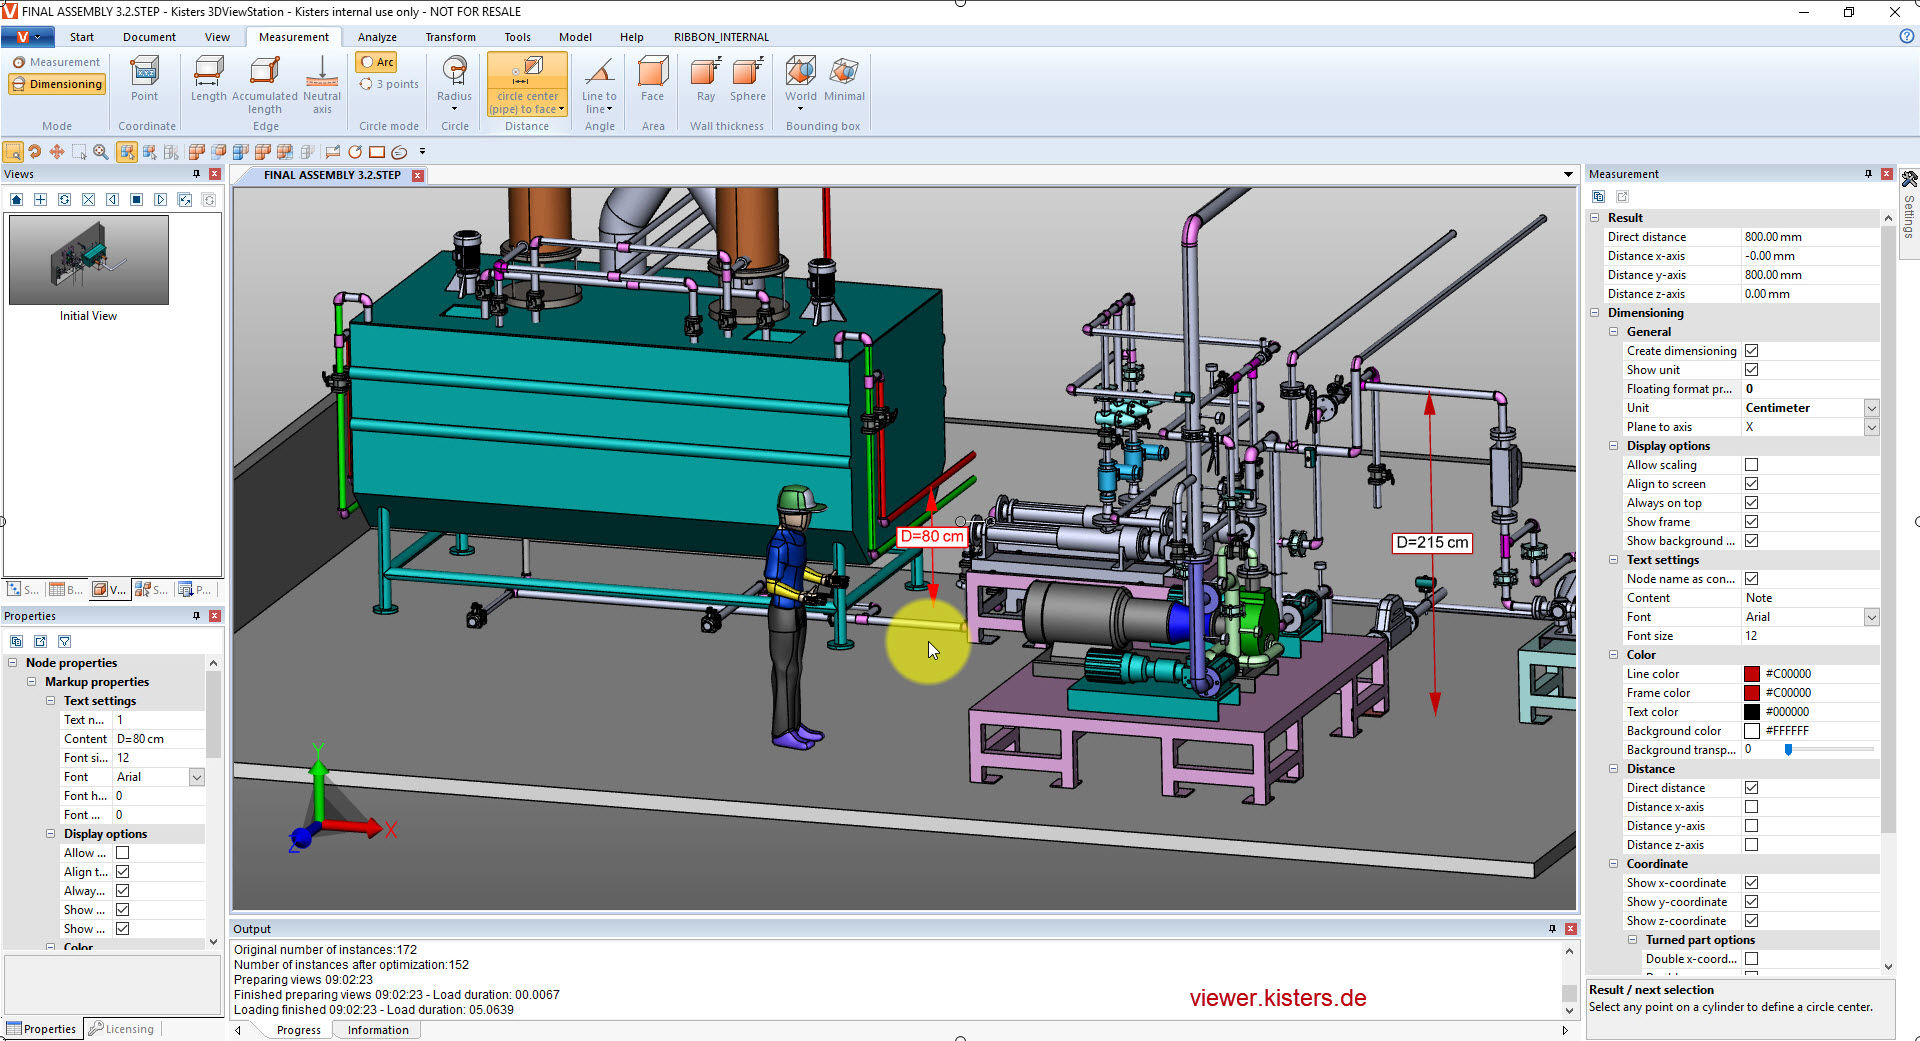Open the Tools ribbon tab
Viewport: 1920px width, 1041px height.
point(517,37)
